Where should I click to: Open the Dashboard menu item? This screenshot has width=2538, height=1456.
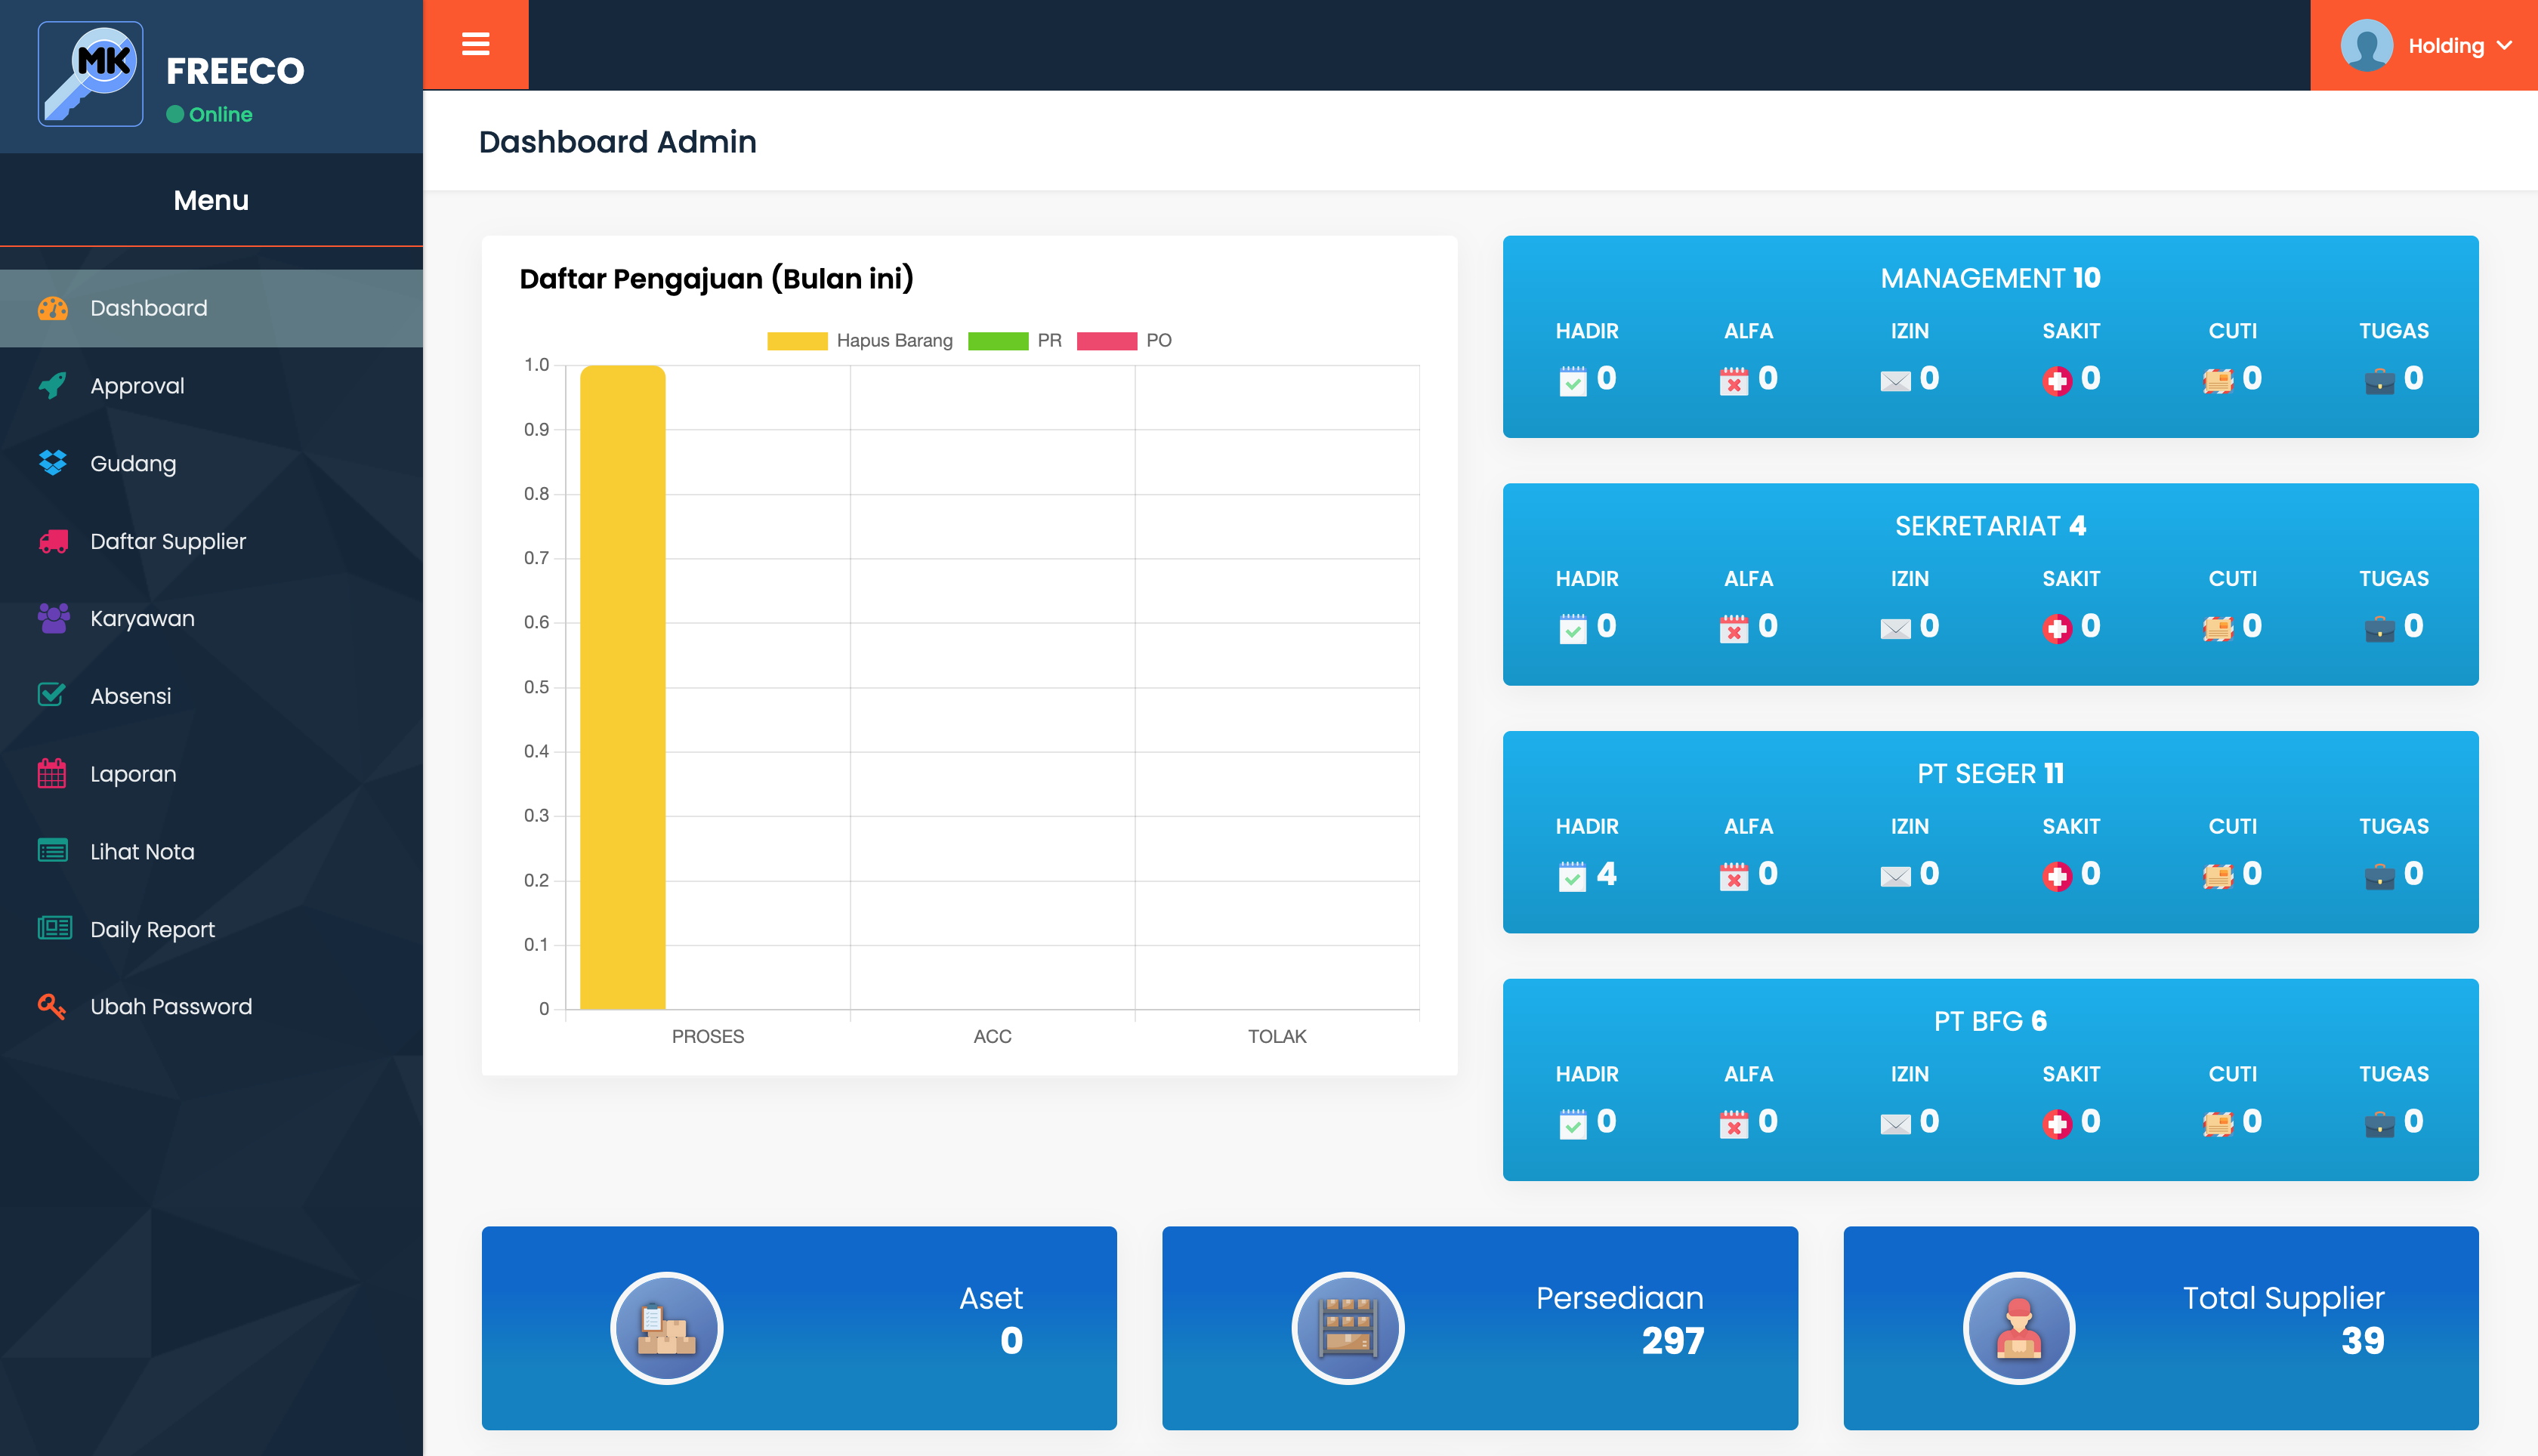[x=211, y=308]
